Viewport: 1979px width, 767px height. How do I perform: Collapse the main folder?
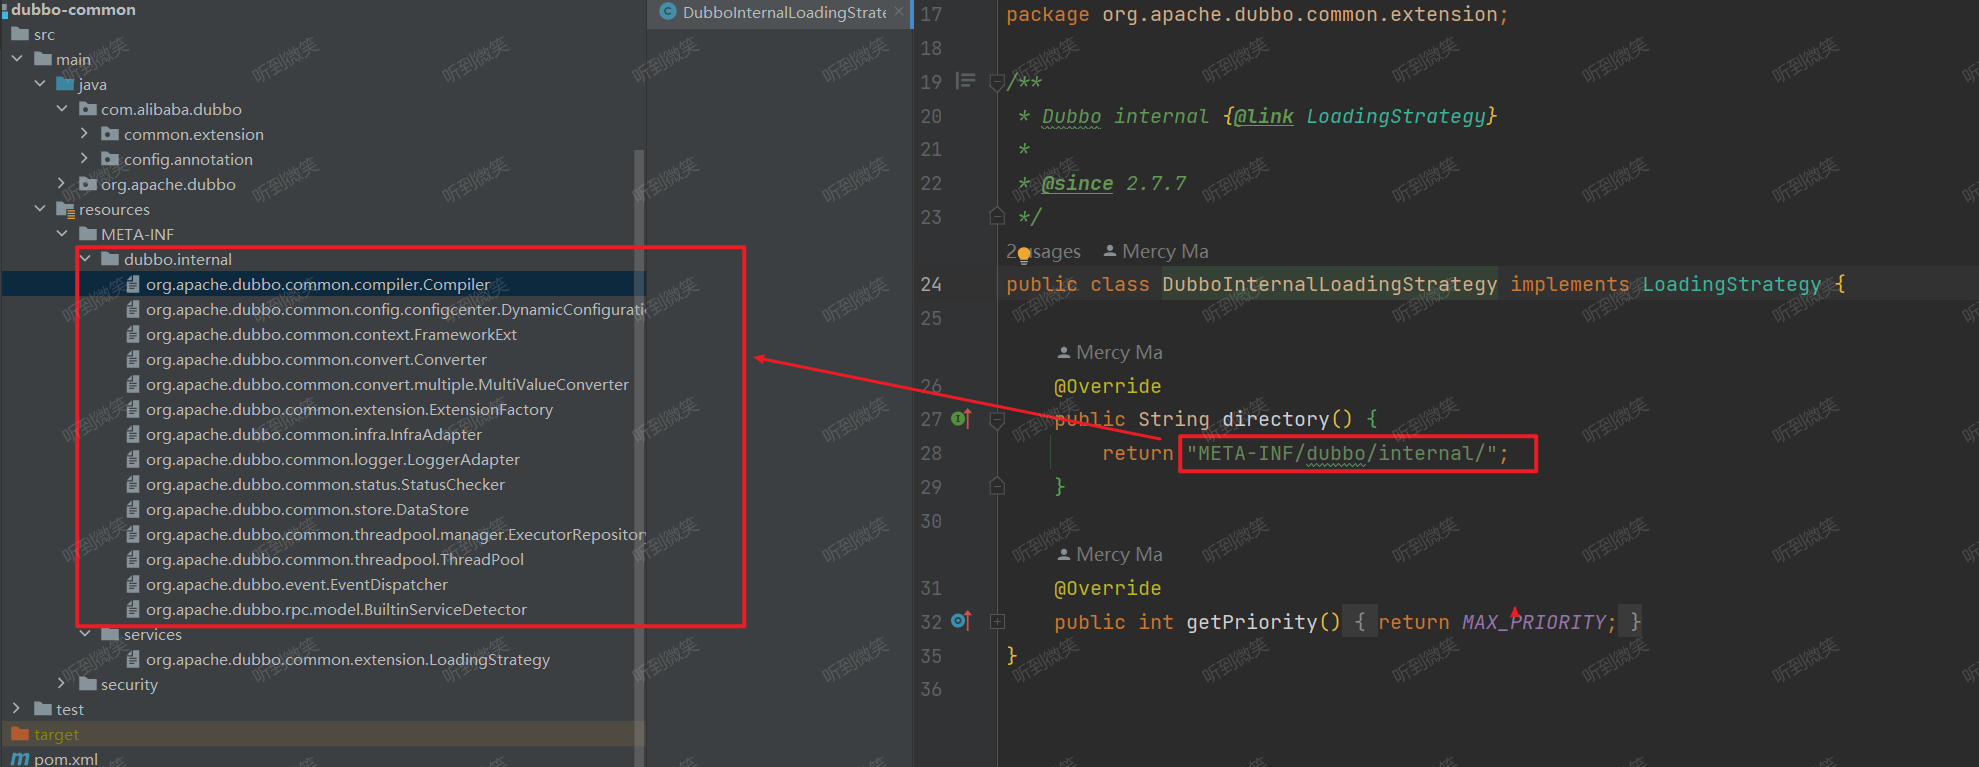[x=17, y=59]
